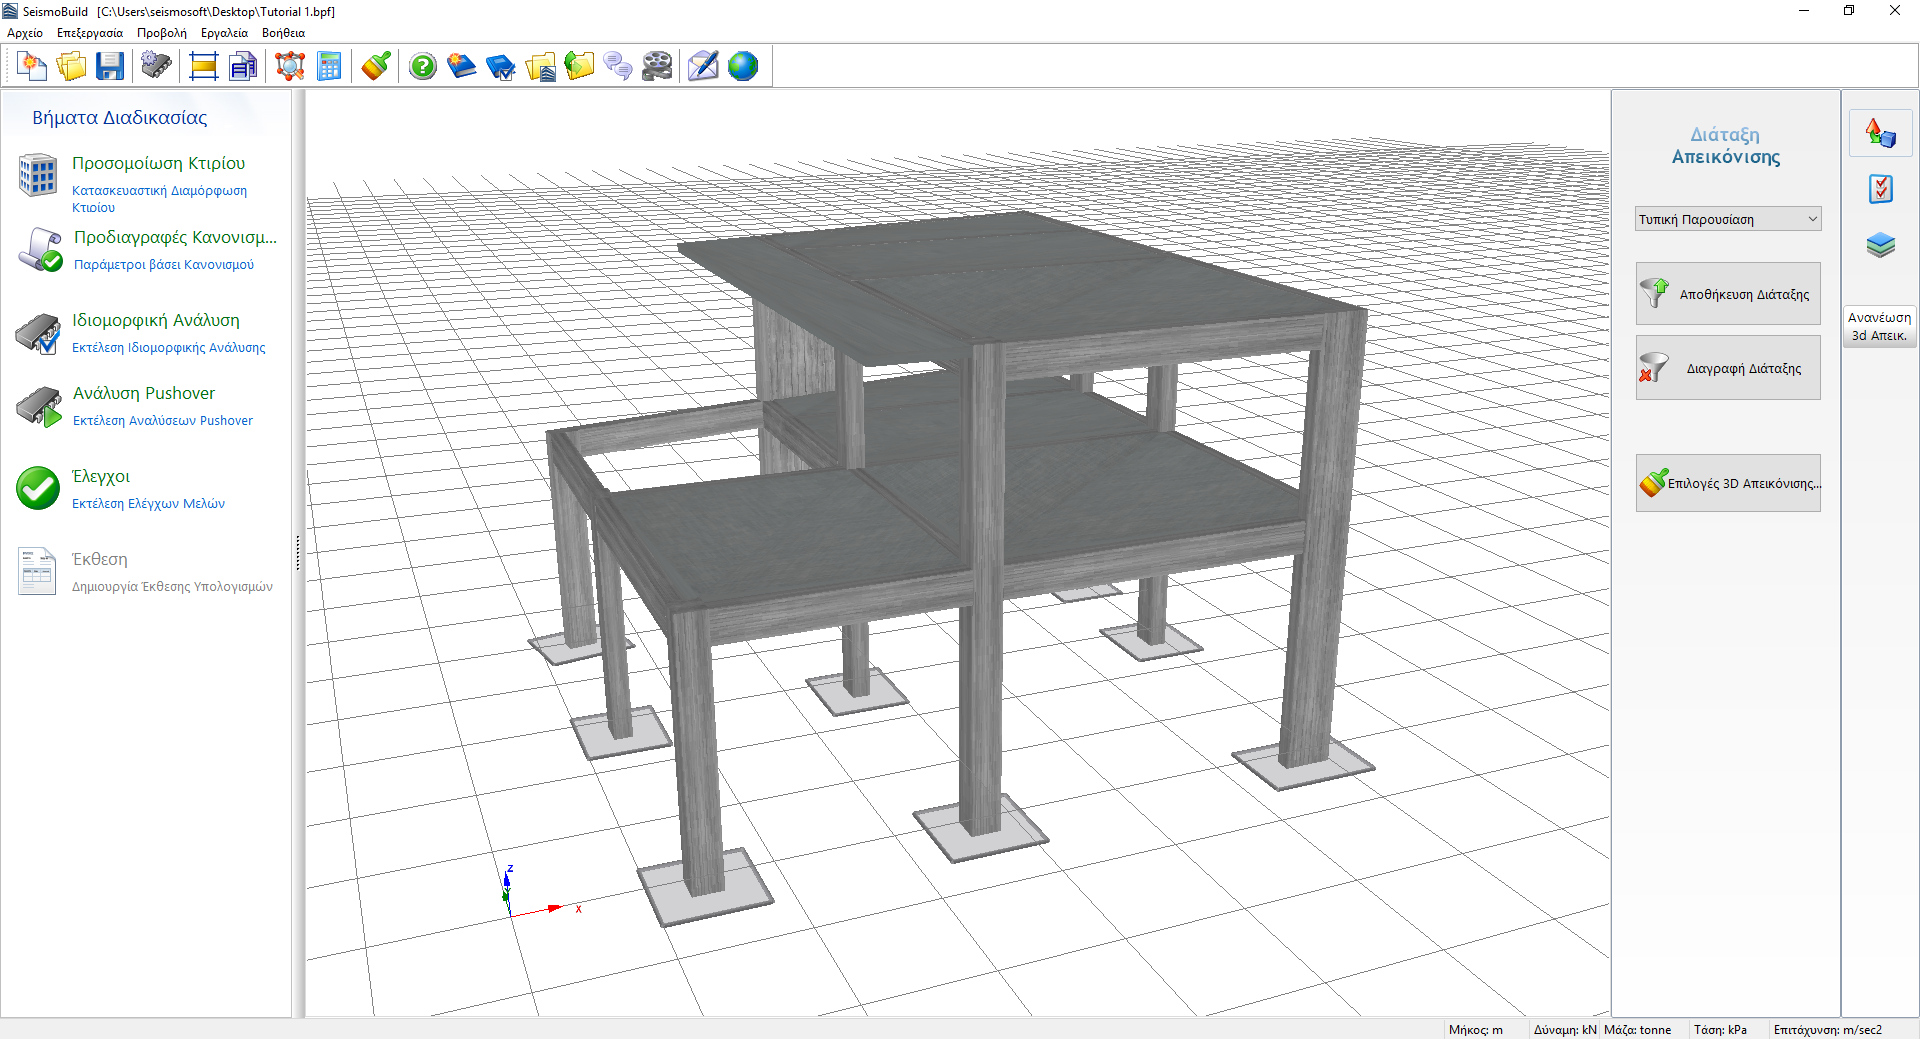
Task: Click the paintbrush 3D plot options toolbar icon
Action: [x=376, y=67]
